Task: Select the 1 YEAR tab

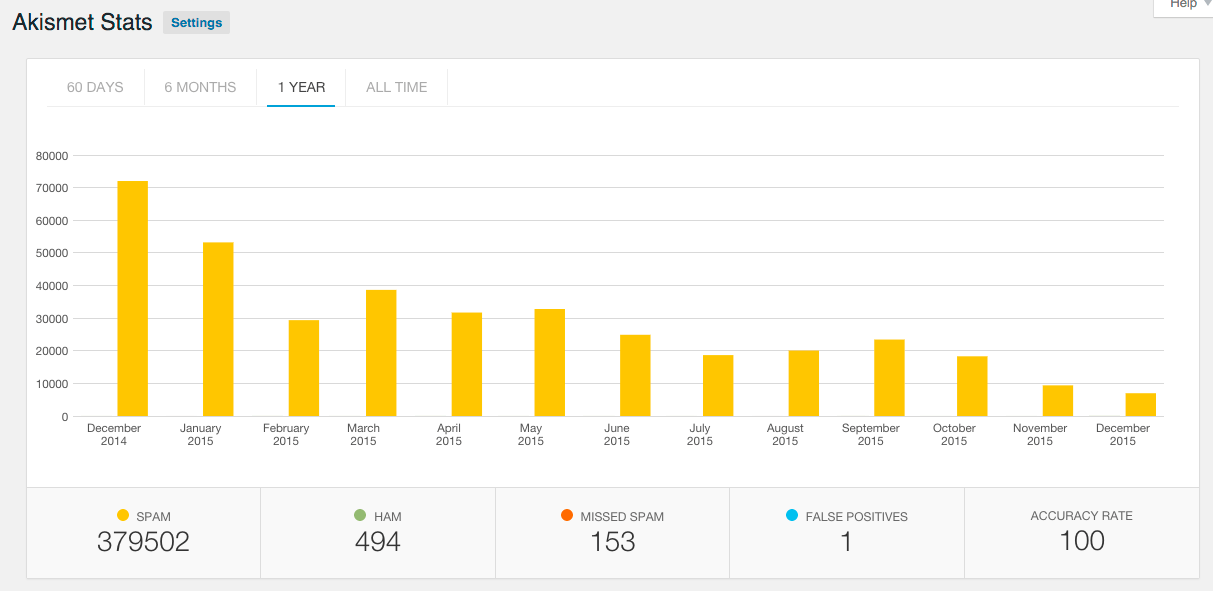Action: (301, 87)
